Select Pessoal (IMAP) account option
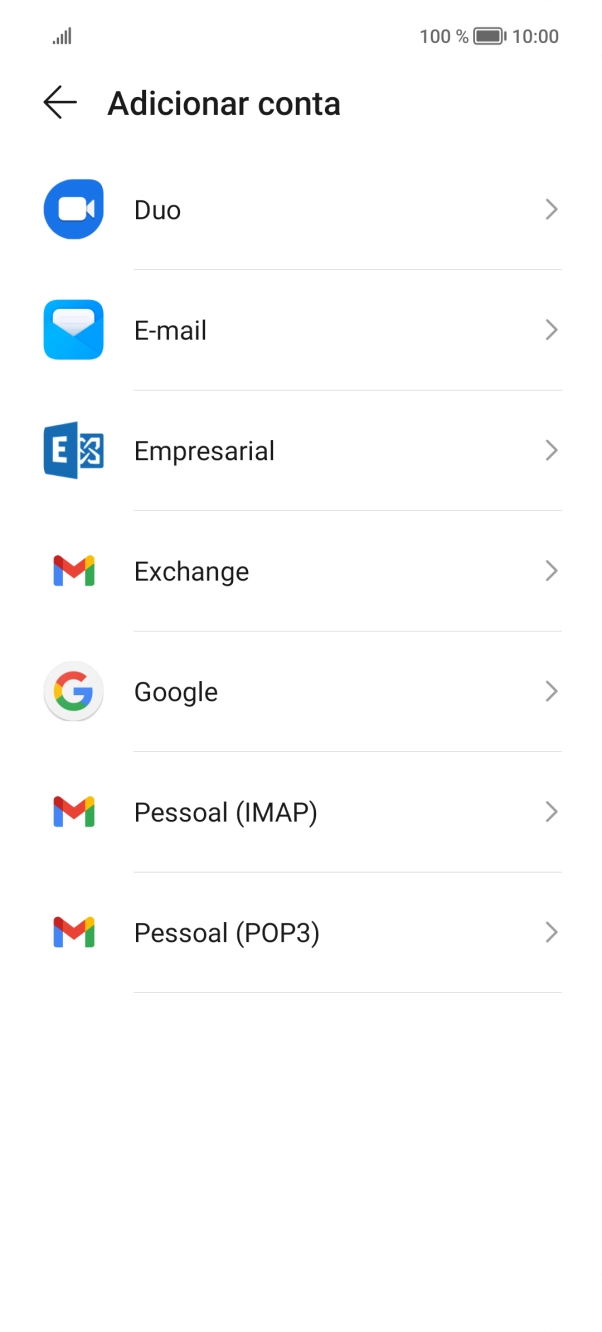The image size is (602, 1332). [224, 812]
